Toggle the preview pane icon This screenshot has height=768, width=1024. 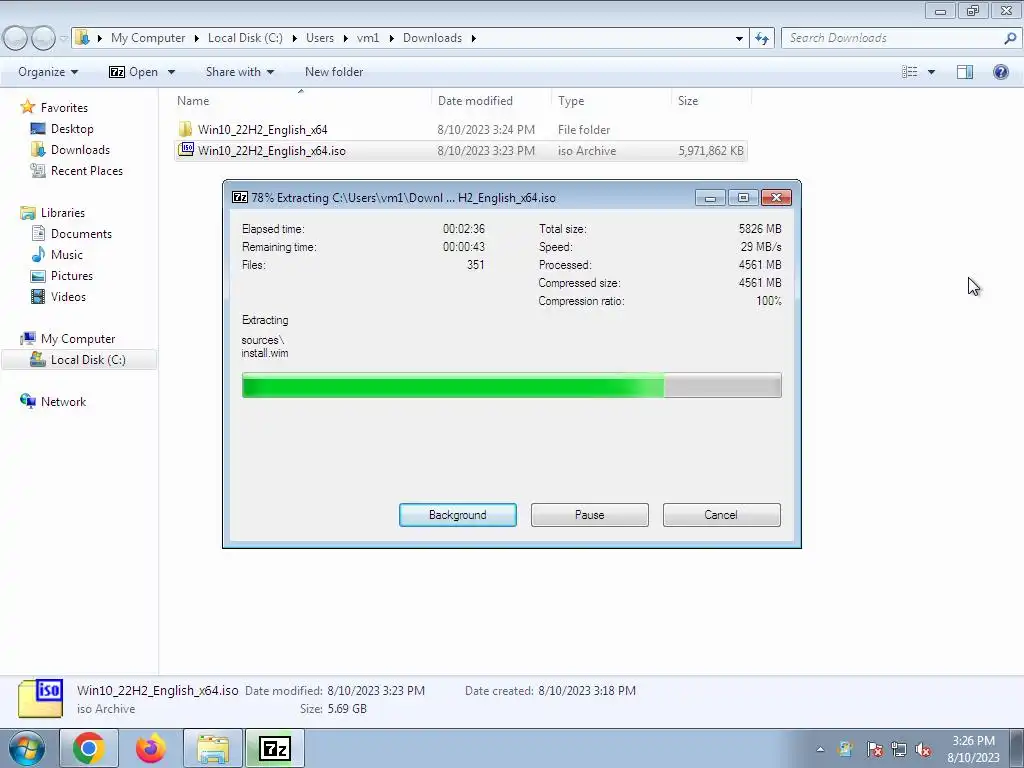click(x=965, y=72)
